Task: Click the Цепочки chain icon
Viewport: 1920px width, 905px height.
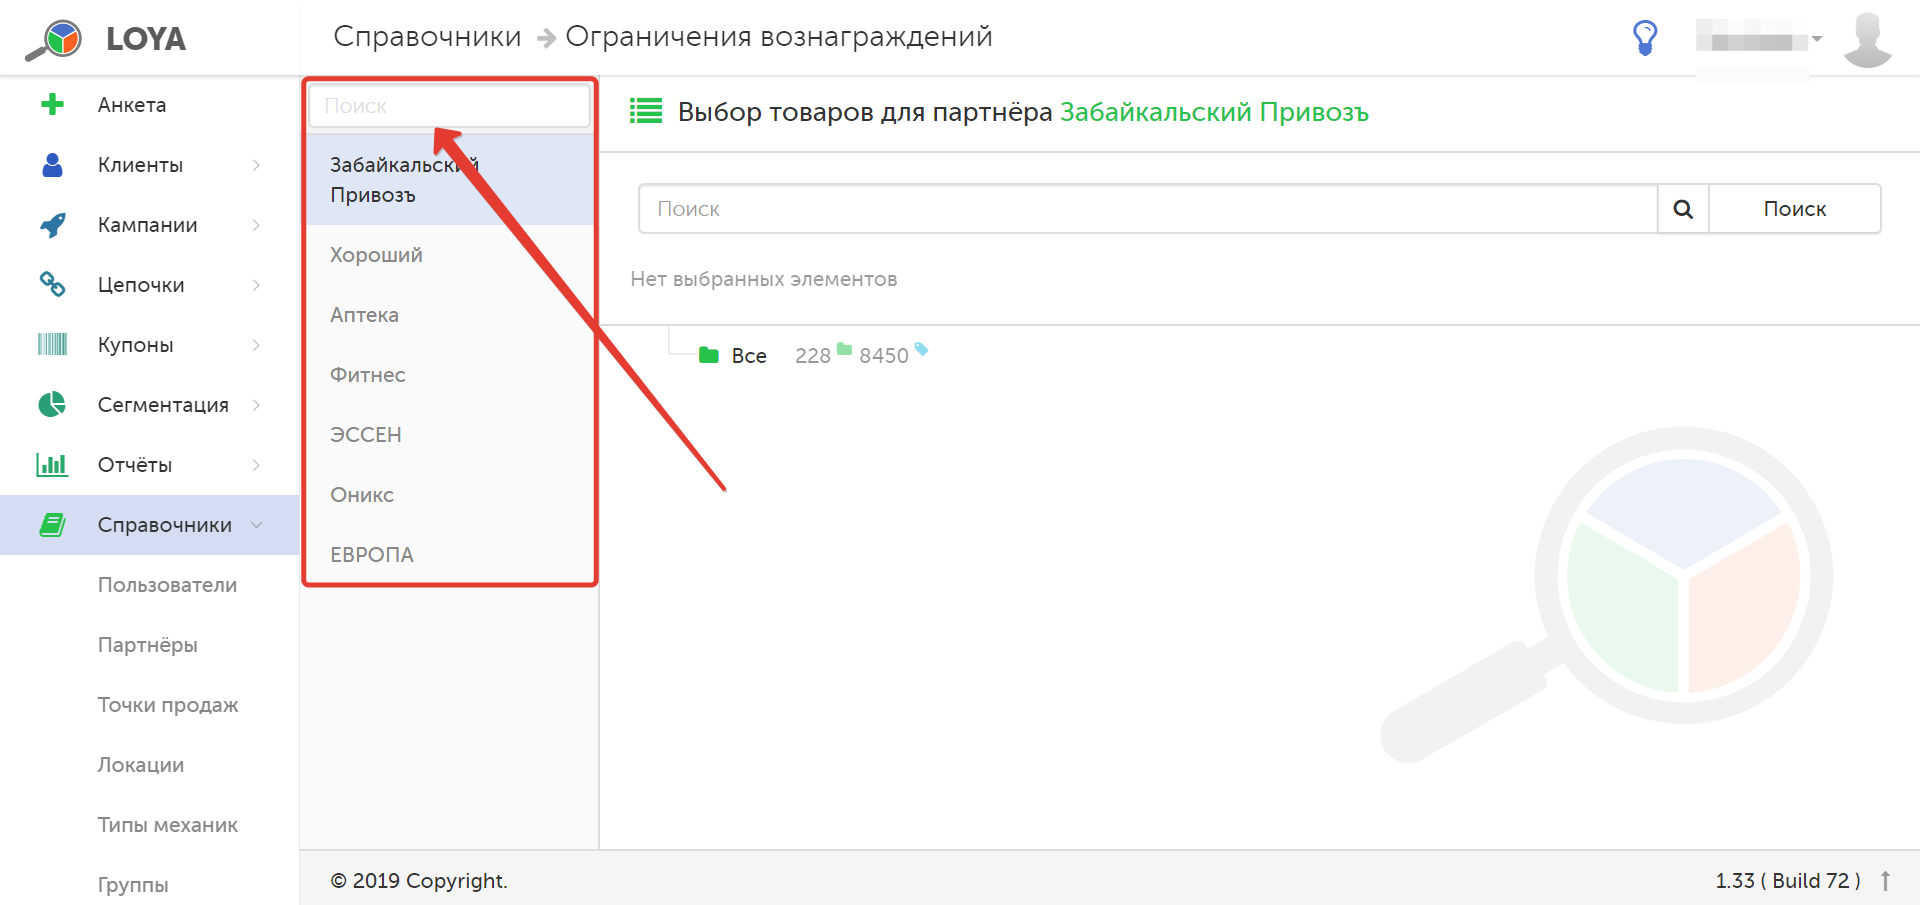Action: click(x=52, y=285)
